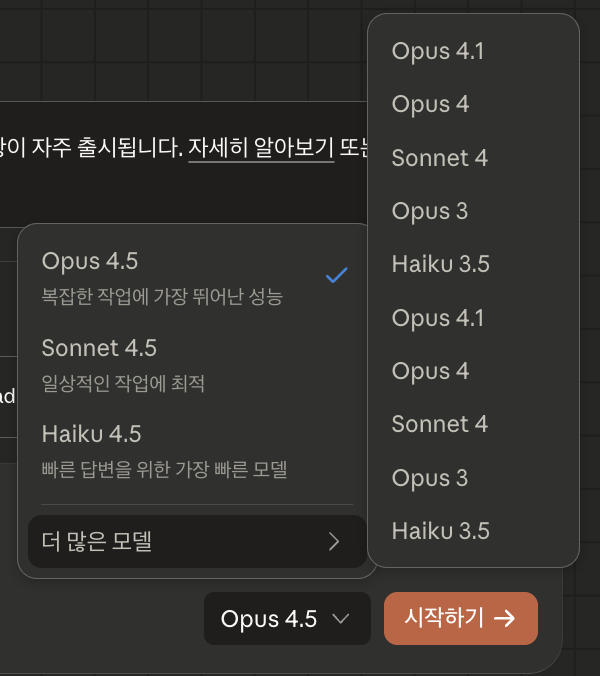600x676 pixels.
Task: Expand the 더 많은 모델 submenu
Action: click(x=197, y=541)
